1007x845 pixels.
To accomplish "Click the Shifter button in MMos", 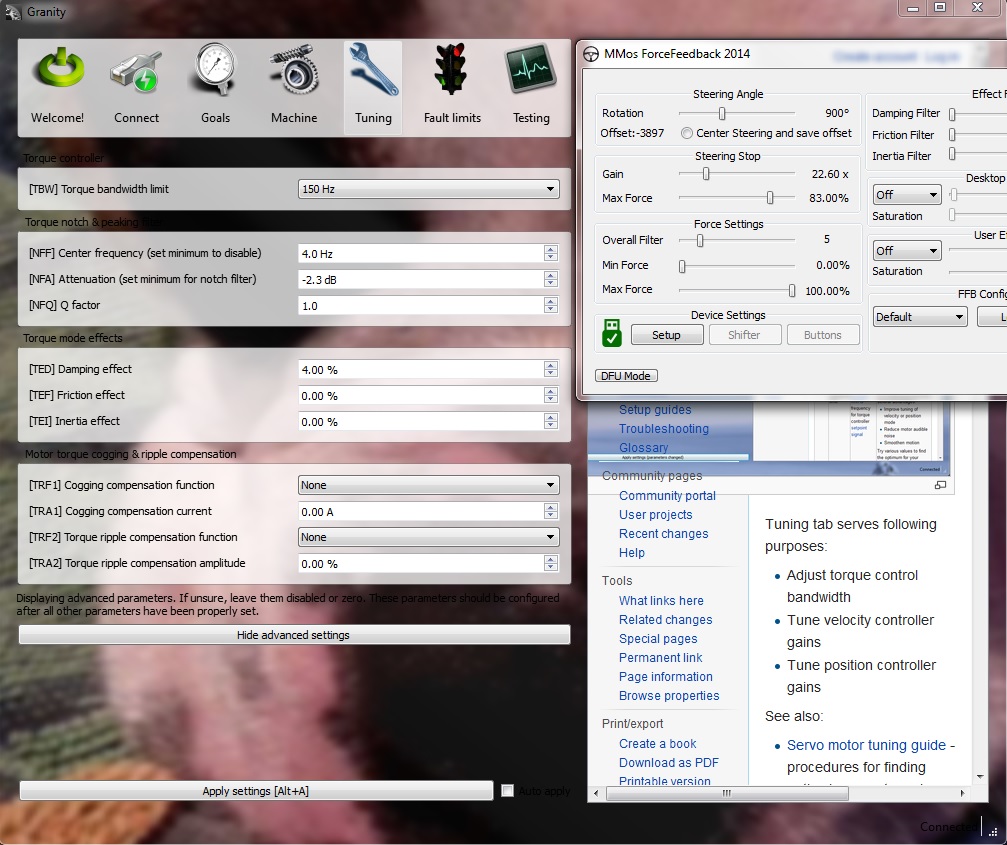I will [744, 335].
